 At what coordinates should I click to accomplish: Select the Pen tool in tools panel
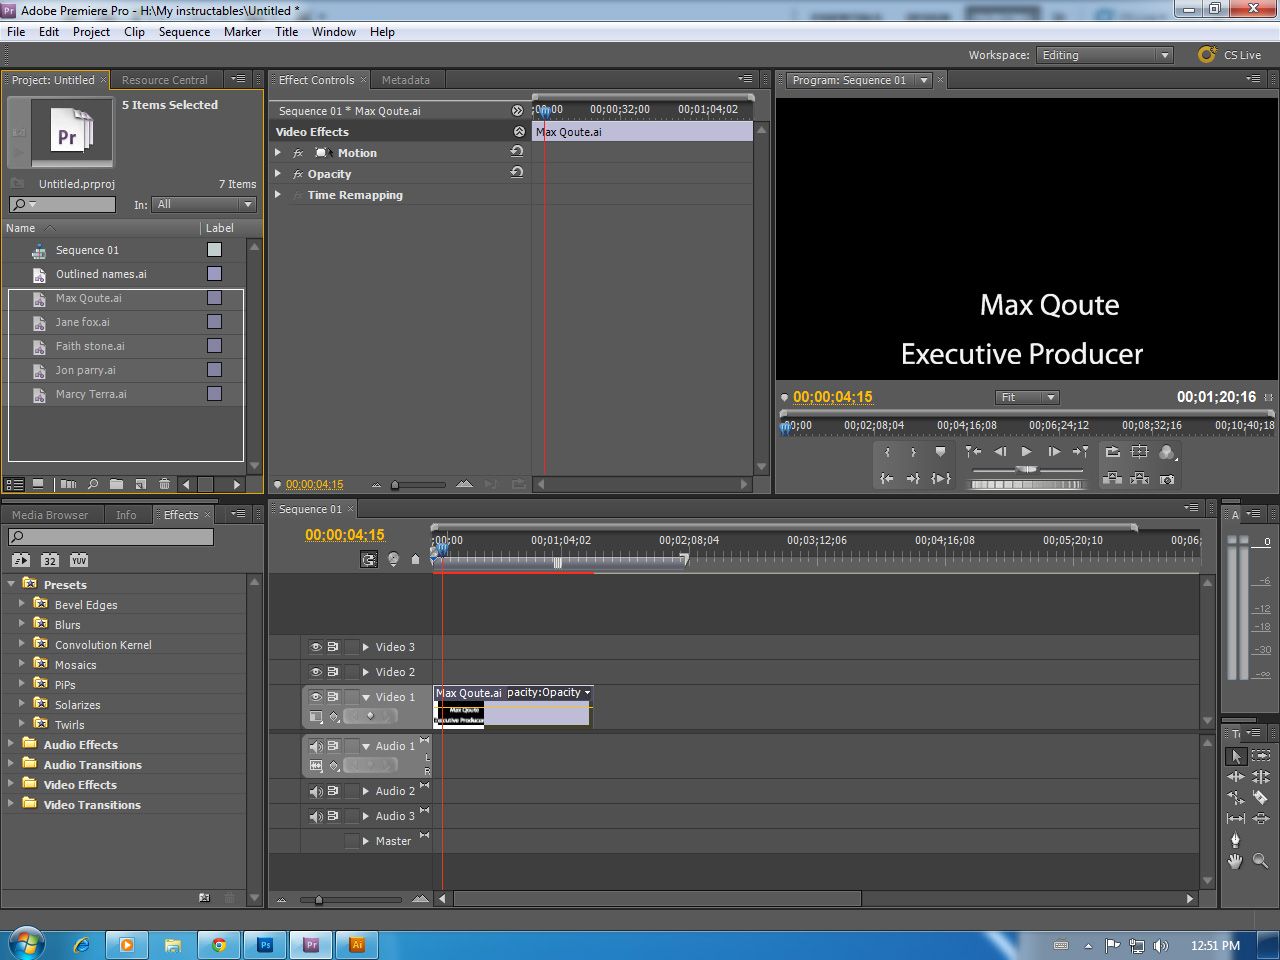1235,839
